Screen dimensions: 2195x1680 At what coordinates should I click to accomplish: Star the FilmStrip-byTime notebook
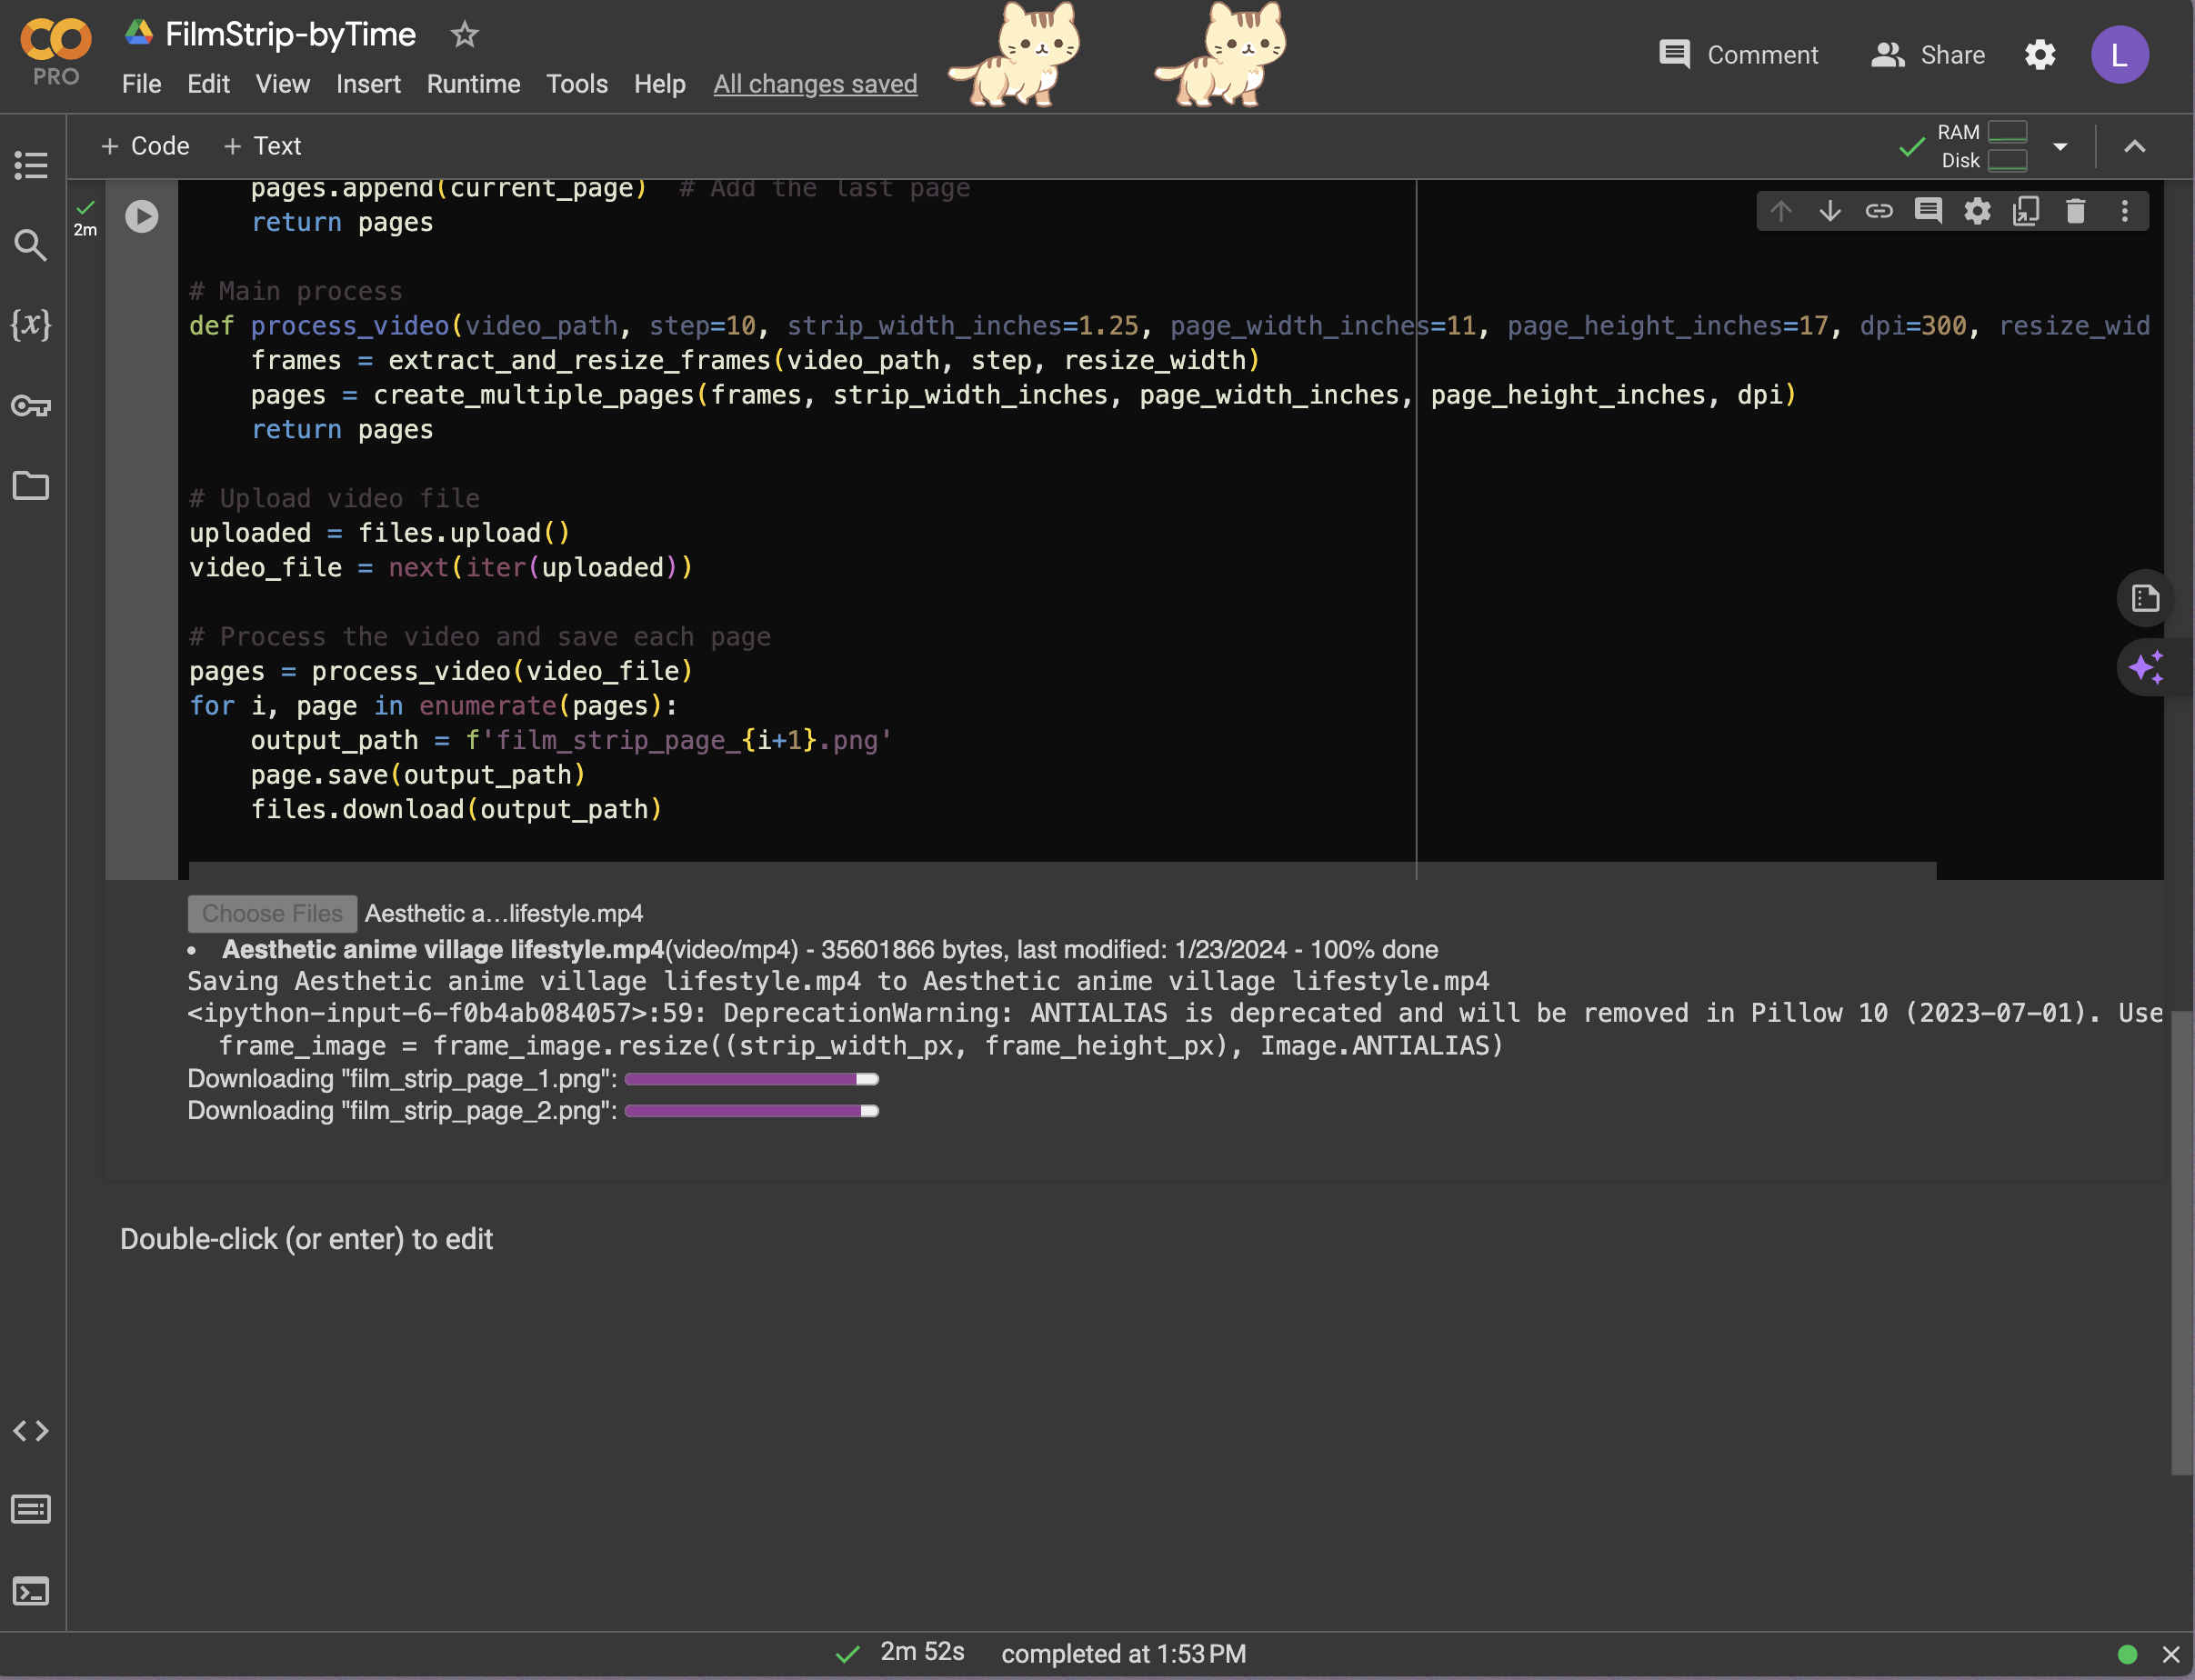click(x=464, y=35)
